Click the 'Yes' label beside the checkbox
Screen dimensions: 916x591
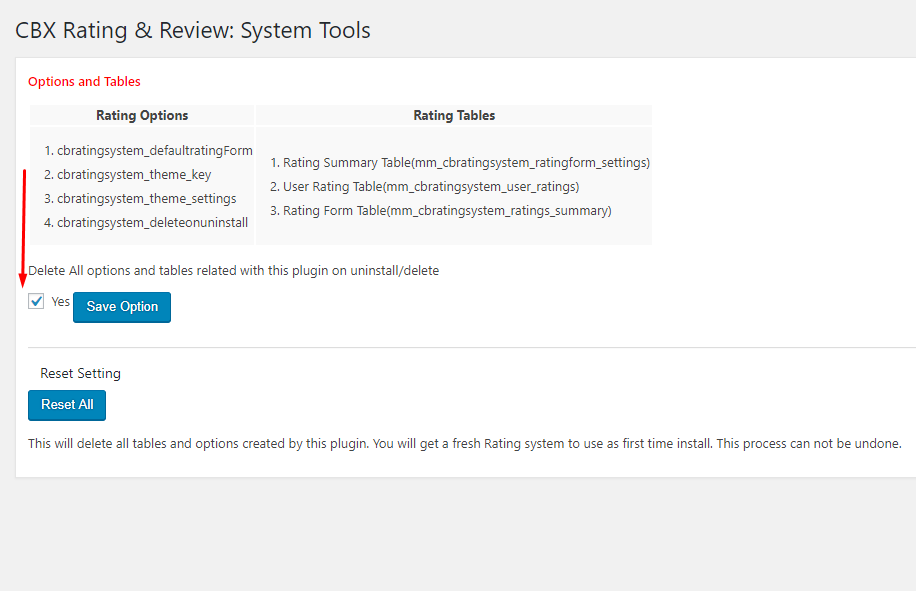pos(61,302)
